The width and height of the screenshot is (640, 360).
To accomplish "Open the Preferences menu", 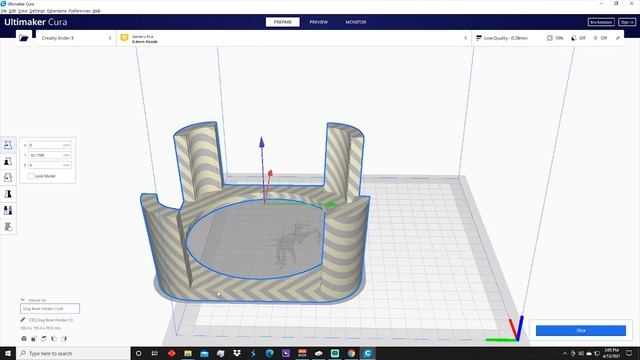I will pos(80,11).
